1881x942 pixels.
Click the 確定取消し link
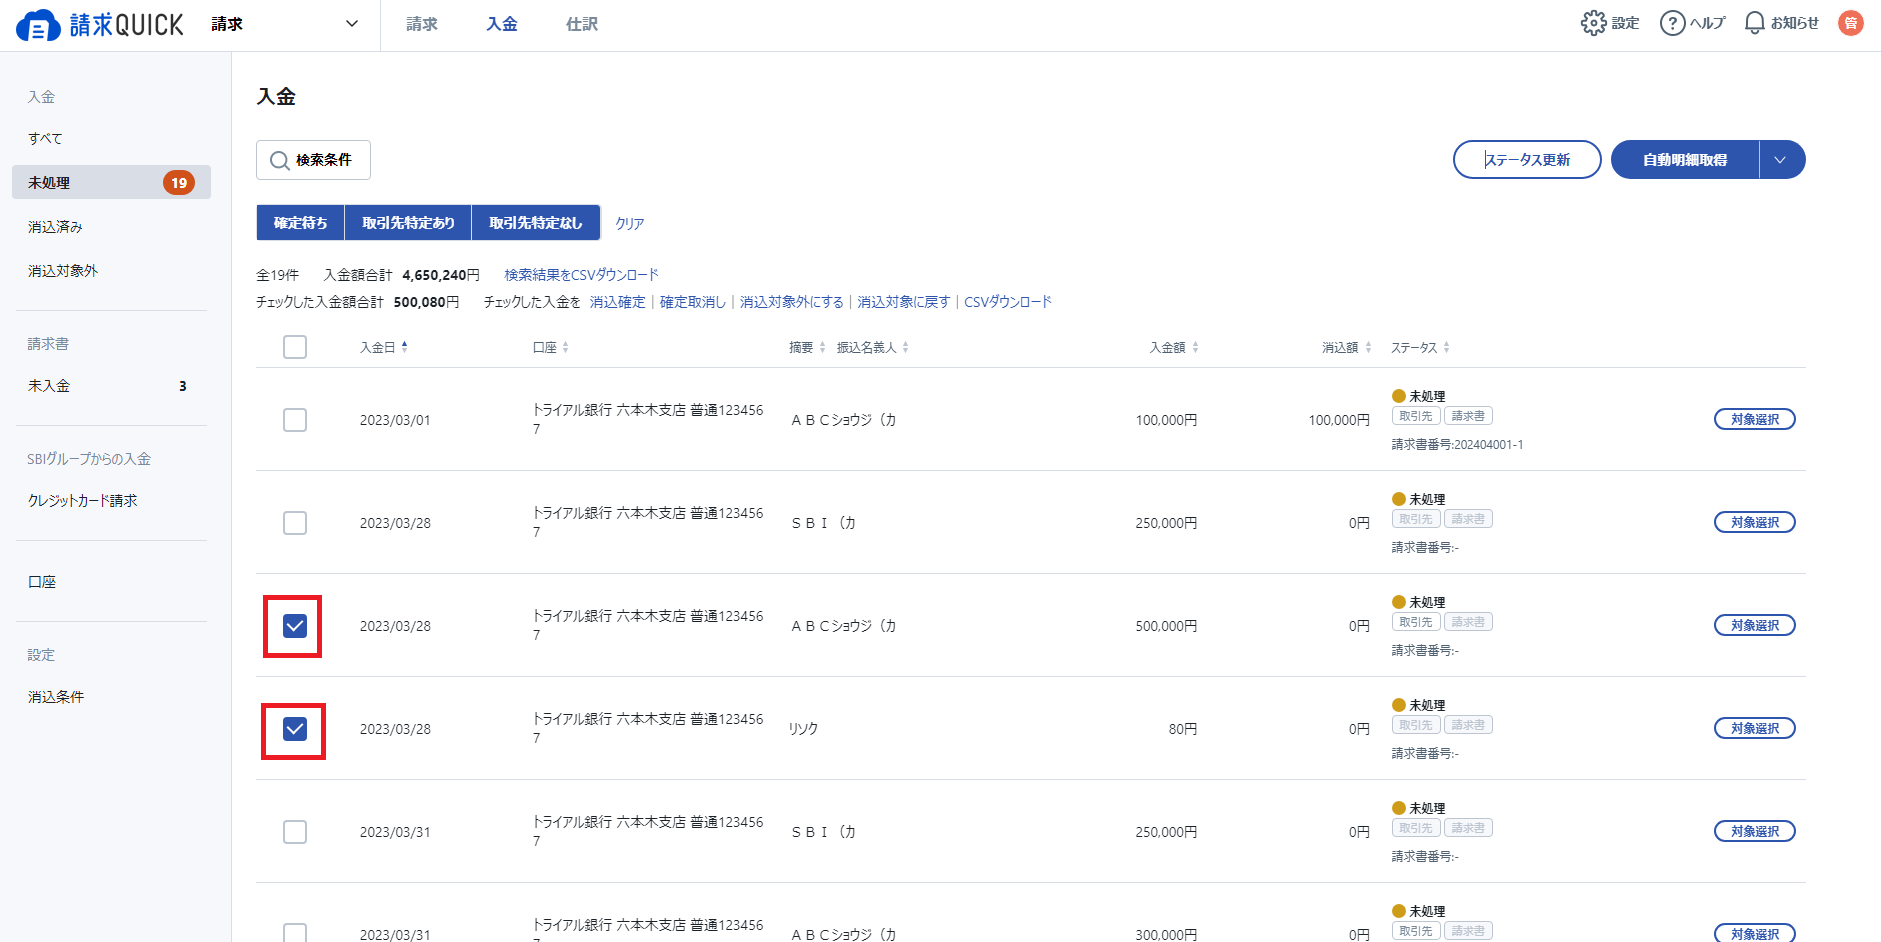(x=692, y=302)
